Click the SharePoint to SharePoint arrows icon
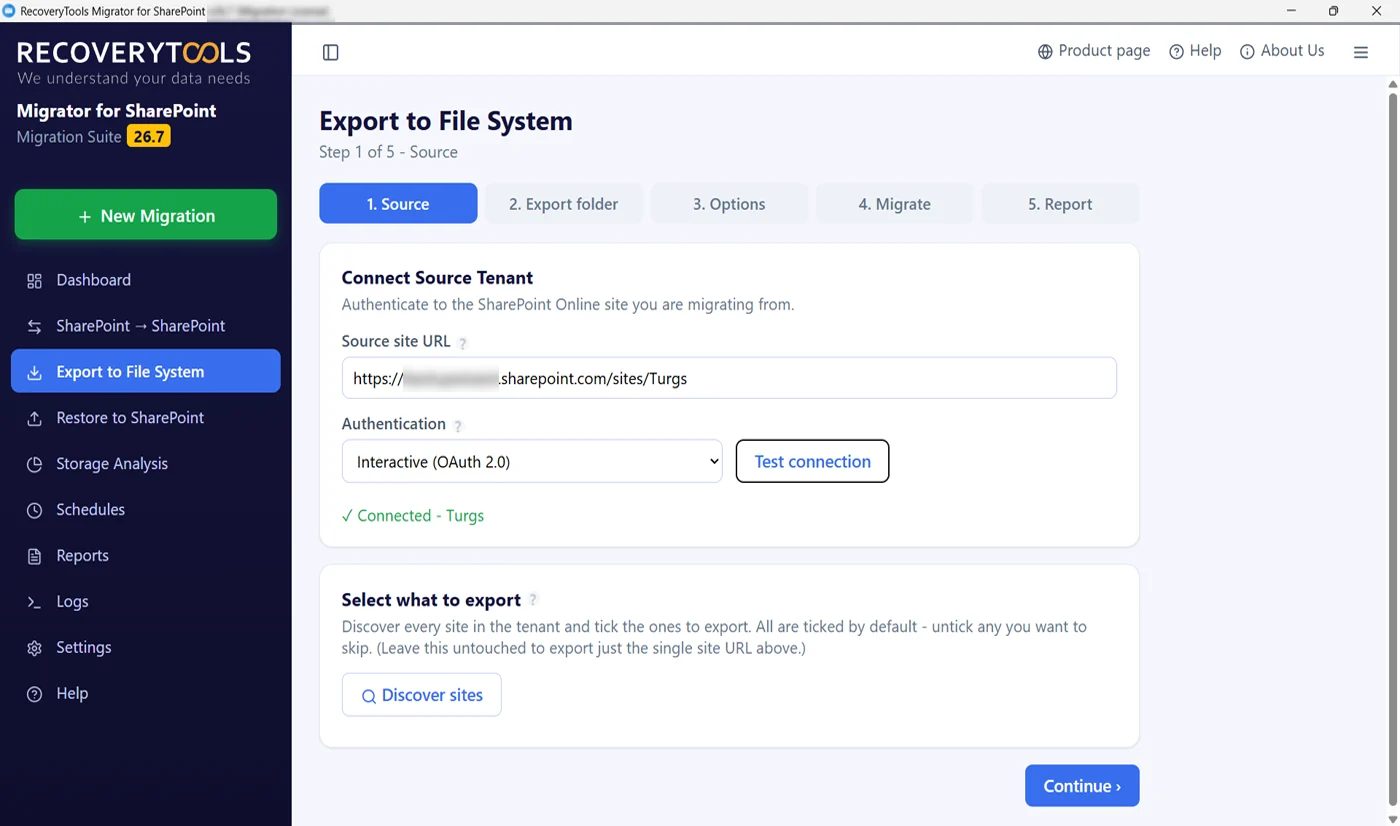1400x826 pixels. tap(35, 327)
